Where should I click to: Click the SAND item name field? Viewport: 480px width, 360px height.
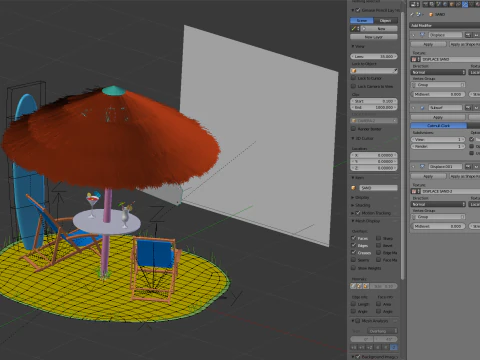click(x=378, y=188)
